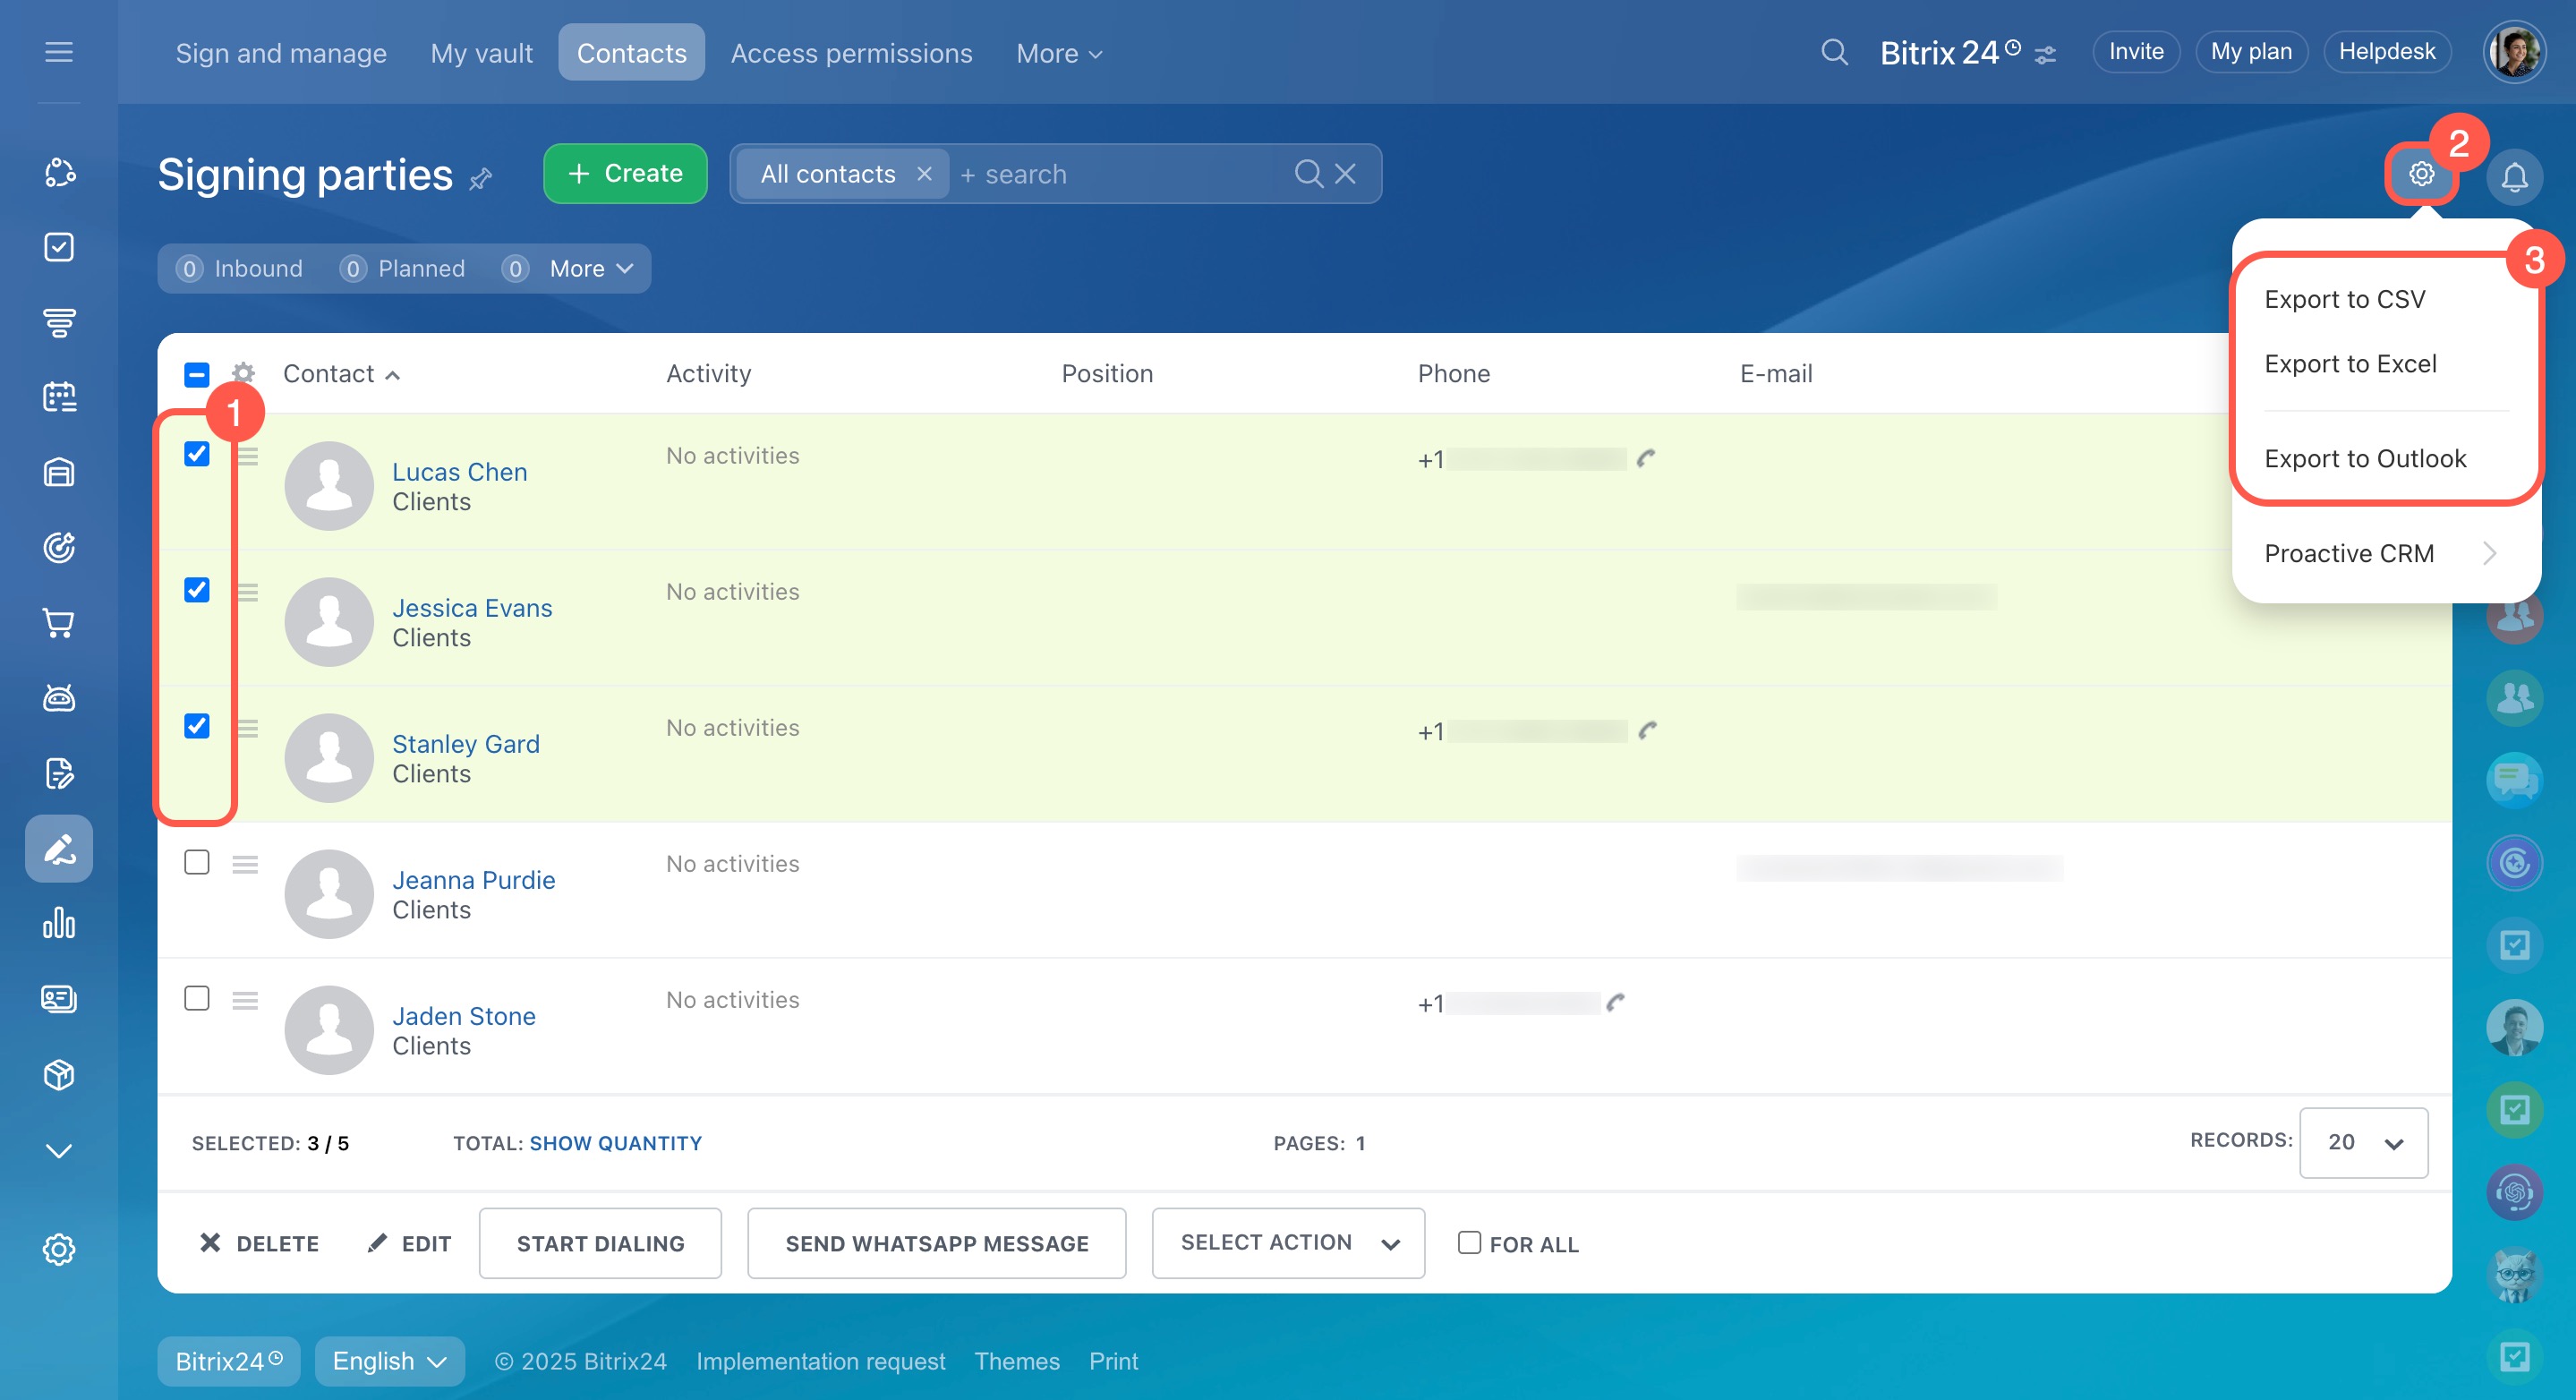Choose Export to Outlook
Image resolution: width=2576 pixels, height=1400 pixels.
coord(2365,458)
